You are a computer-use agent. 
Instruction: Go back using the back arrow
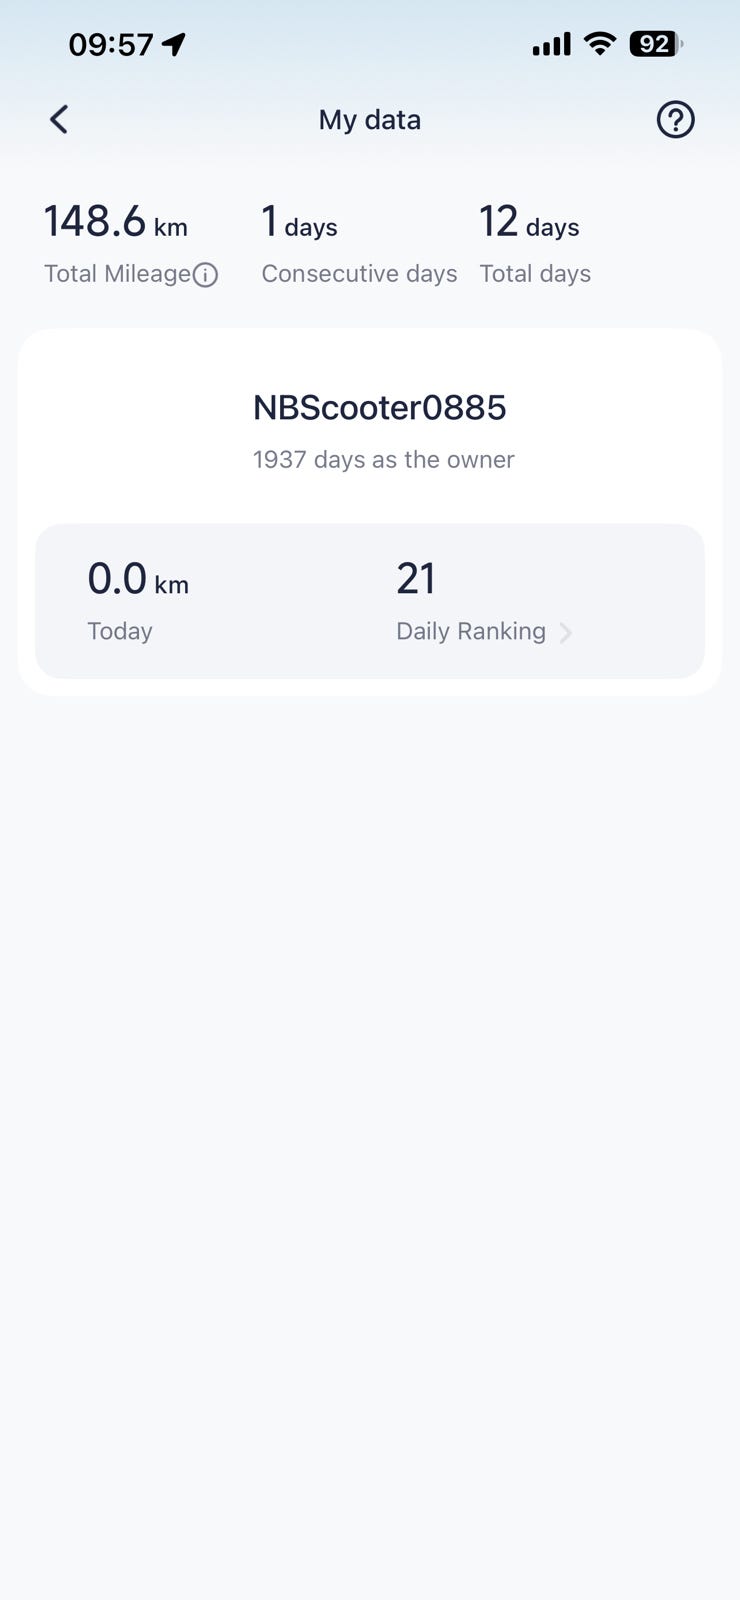[x=59, y=120]
